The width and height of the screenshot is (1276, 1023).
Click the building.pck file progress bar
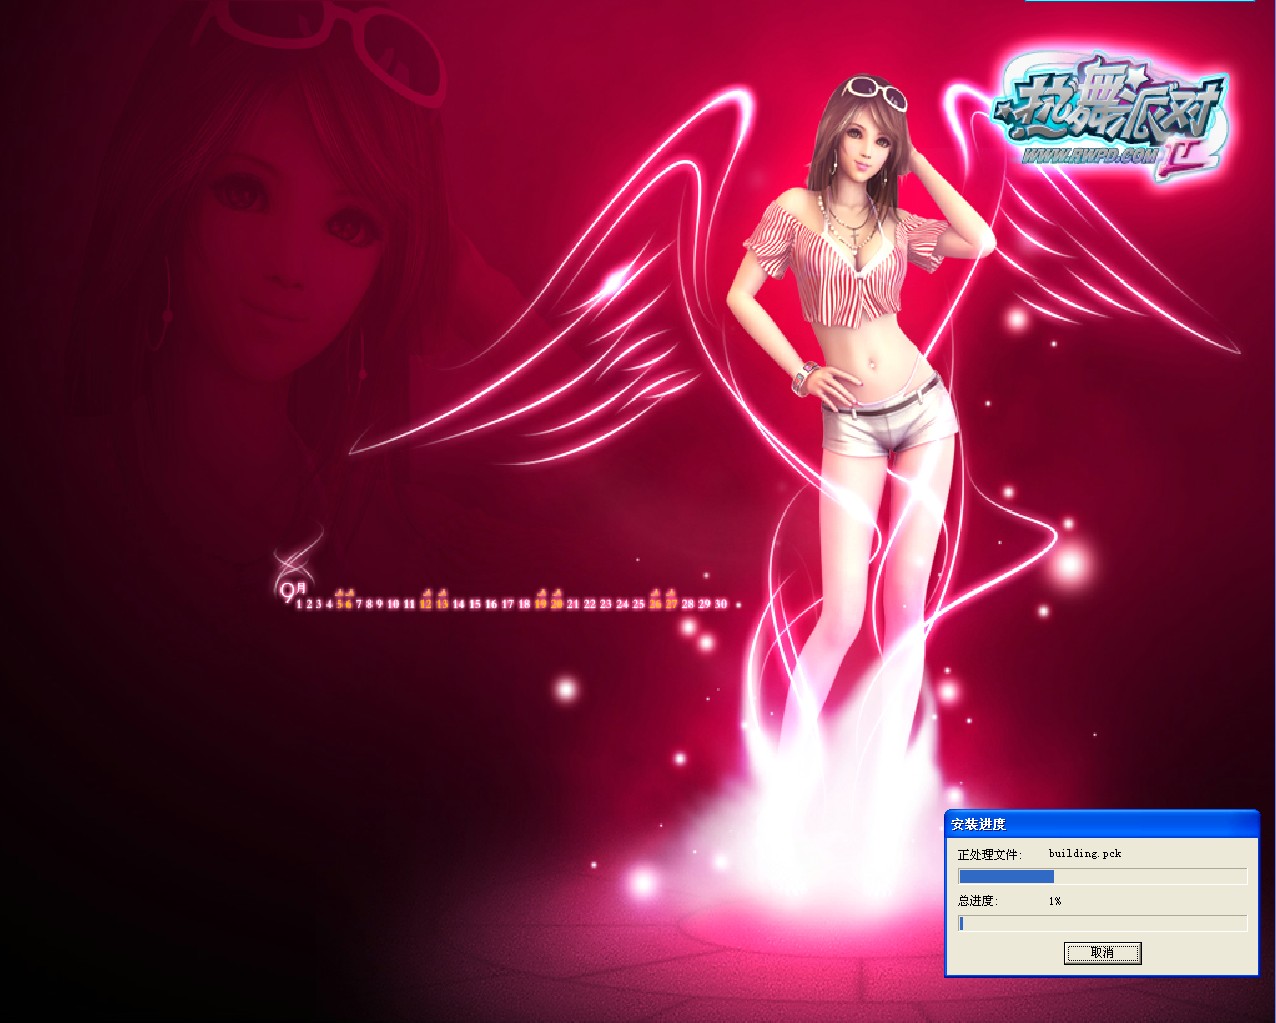coord(1102,876)
